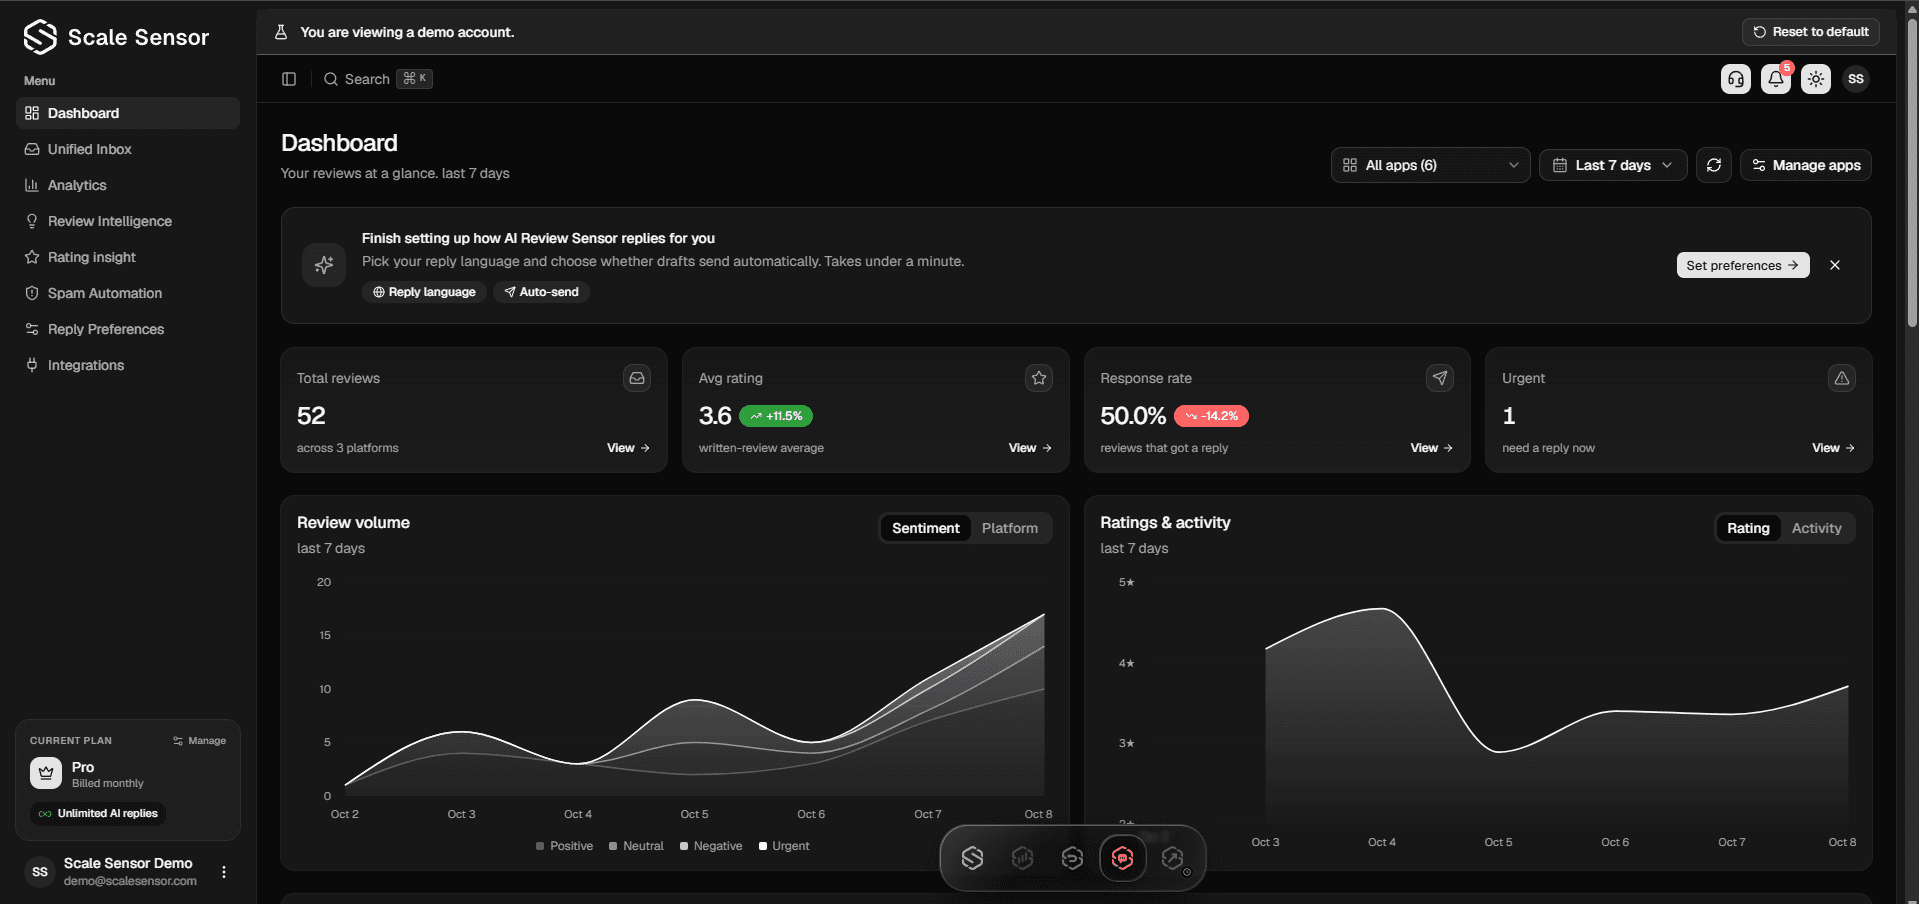Select the red chat hexagon in bottom dock

tap(1123, 858)
